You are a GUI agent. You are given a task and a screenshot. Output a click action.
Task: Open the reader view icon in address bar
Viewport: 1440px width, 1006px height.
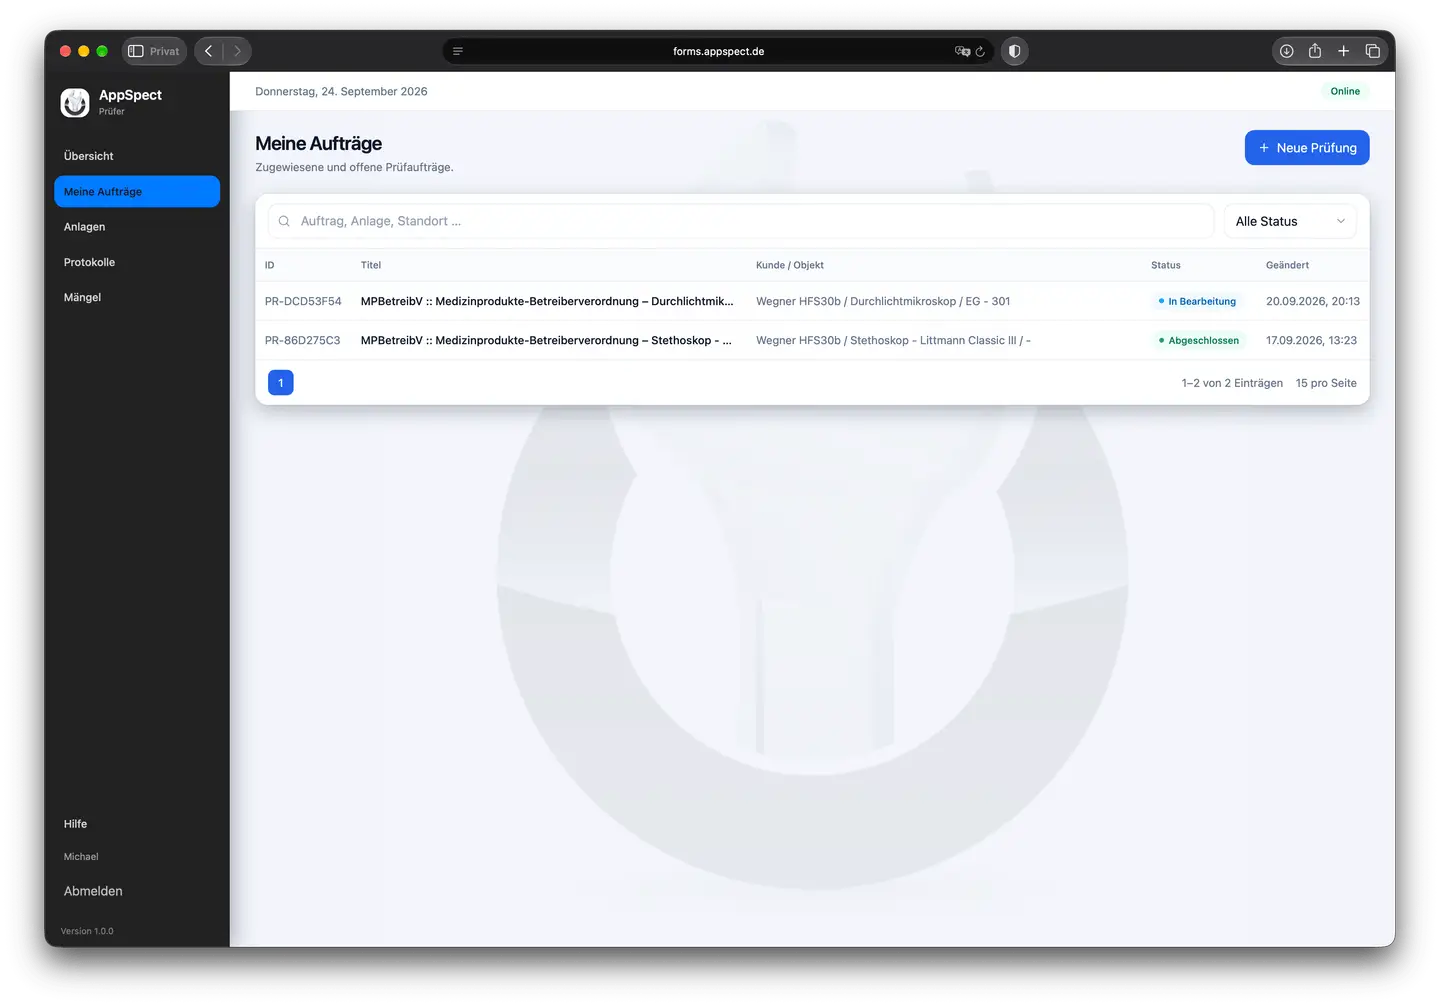(458, 51)
